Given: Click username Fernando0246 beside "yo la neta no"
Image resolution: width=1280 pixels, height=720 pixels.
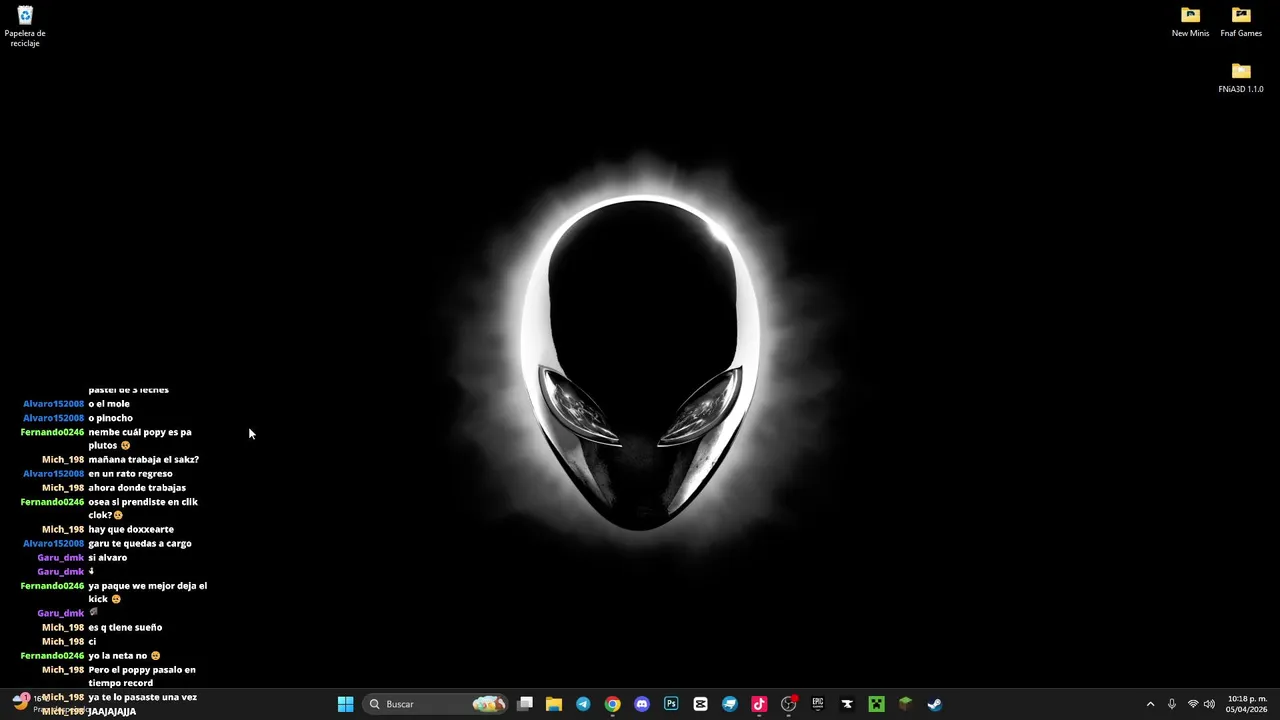Looking at the screenshot, I should tap(52, 656).
